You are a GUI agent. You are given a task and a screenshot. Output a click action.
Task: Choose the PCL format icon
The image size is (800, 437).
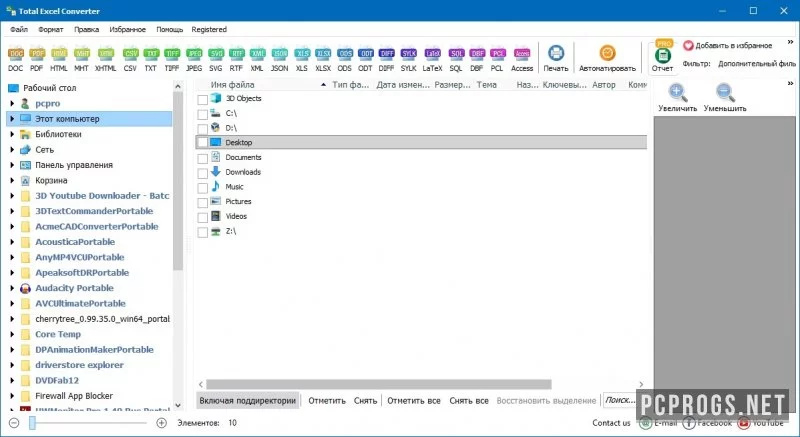497,54
